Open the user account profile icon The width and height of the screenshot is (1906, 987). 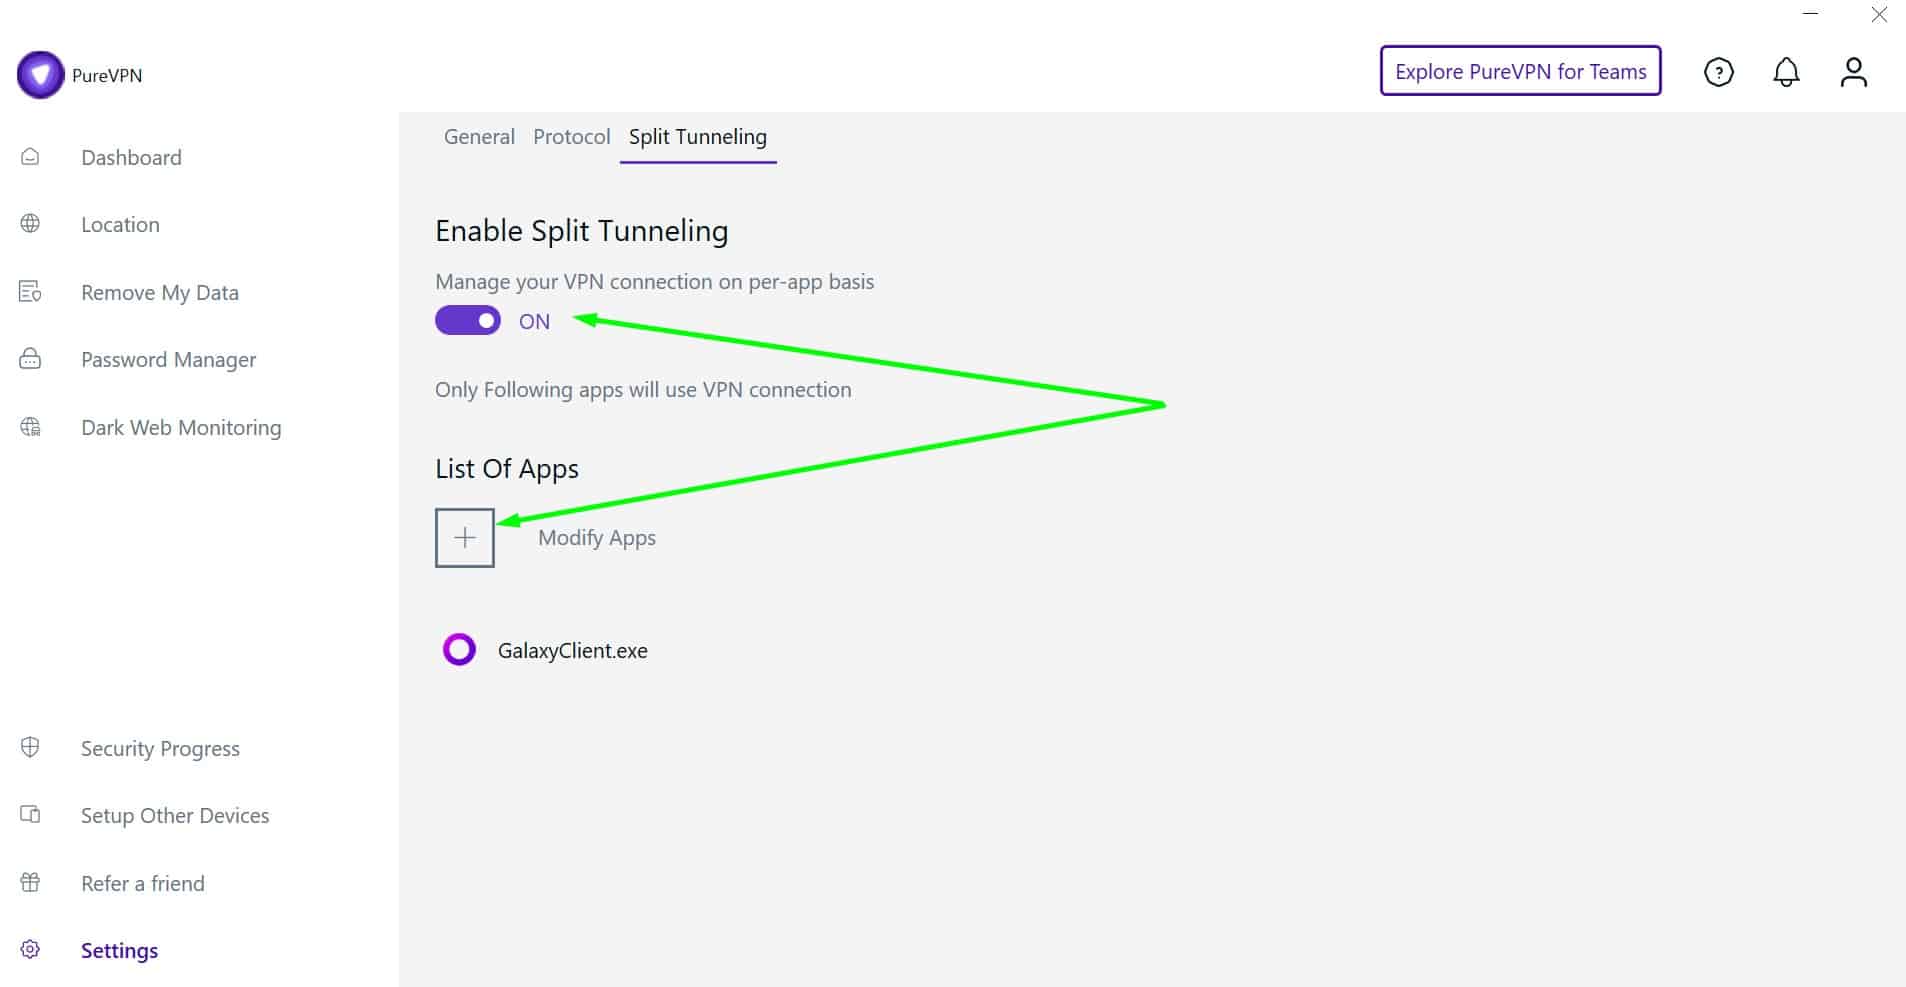[1853, 72]
